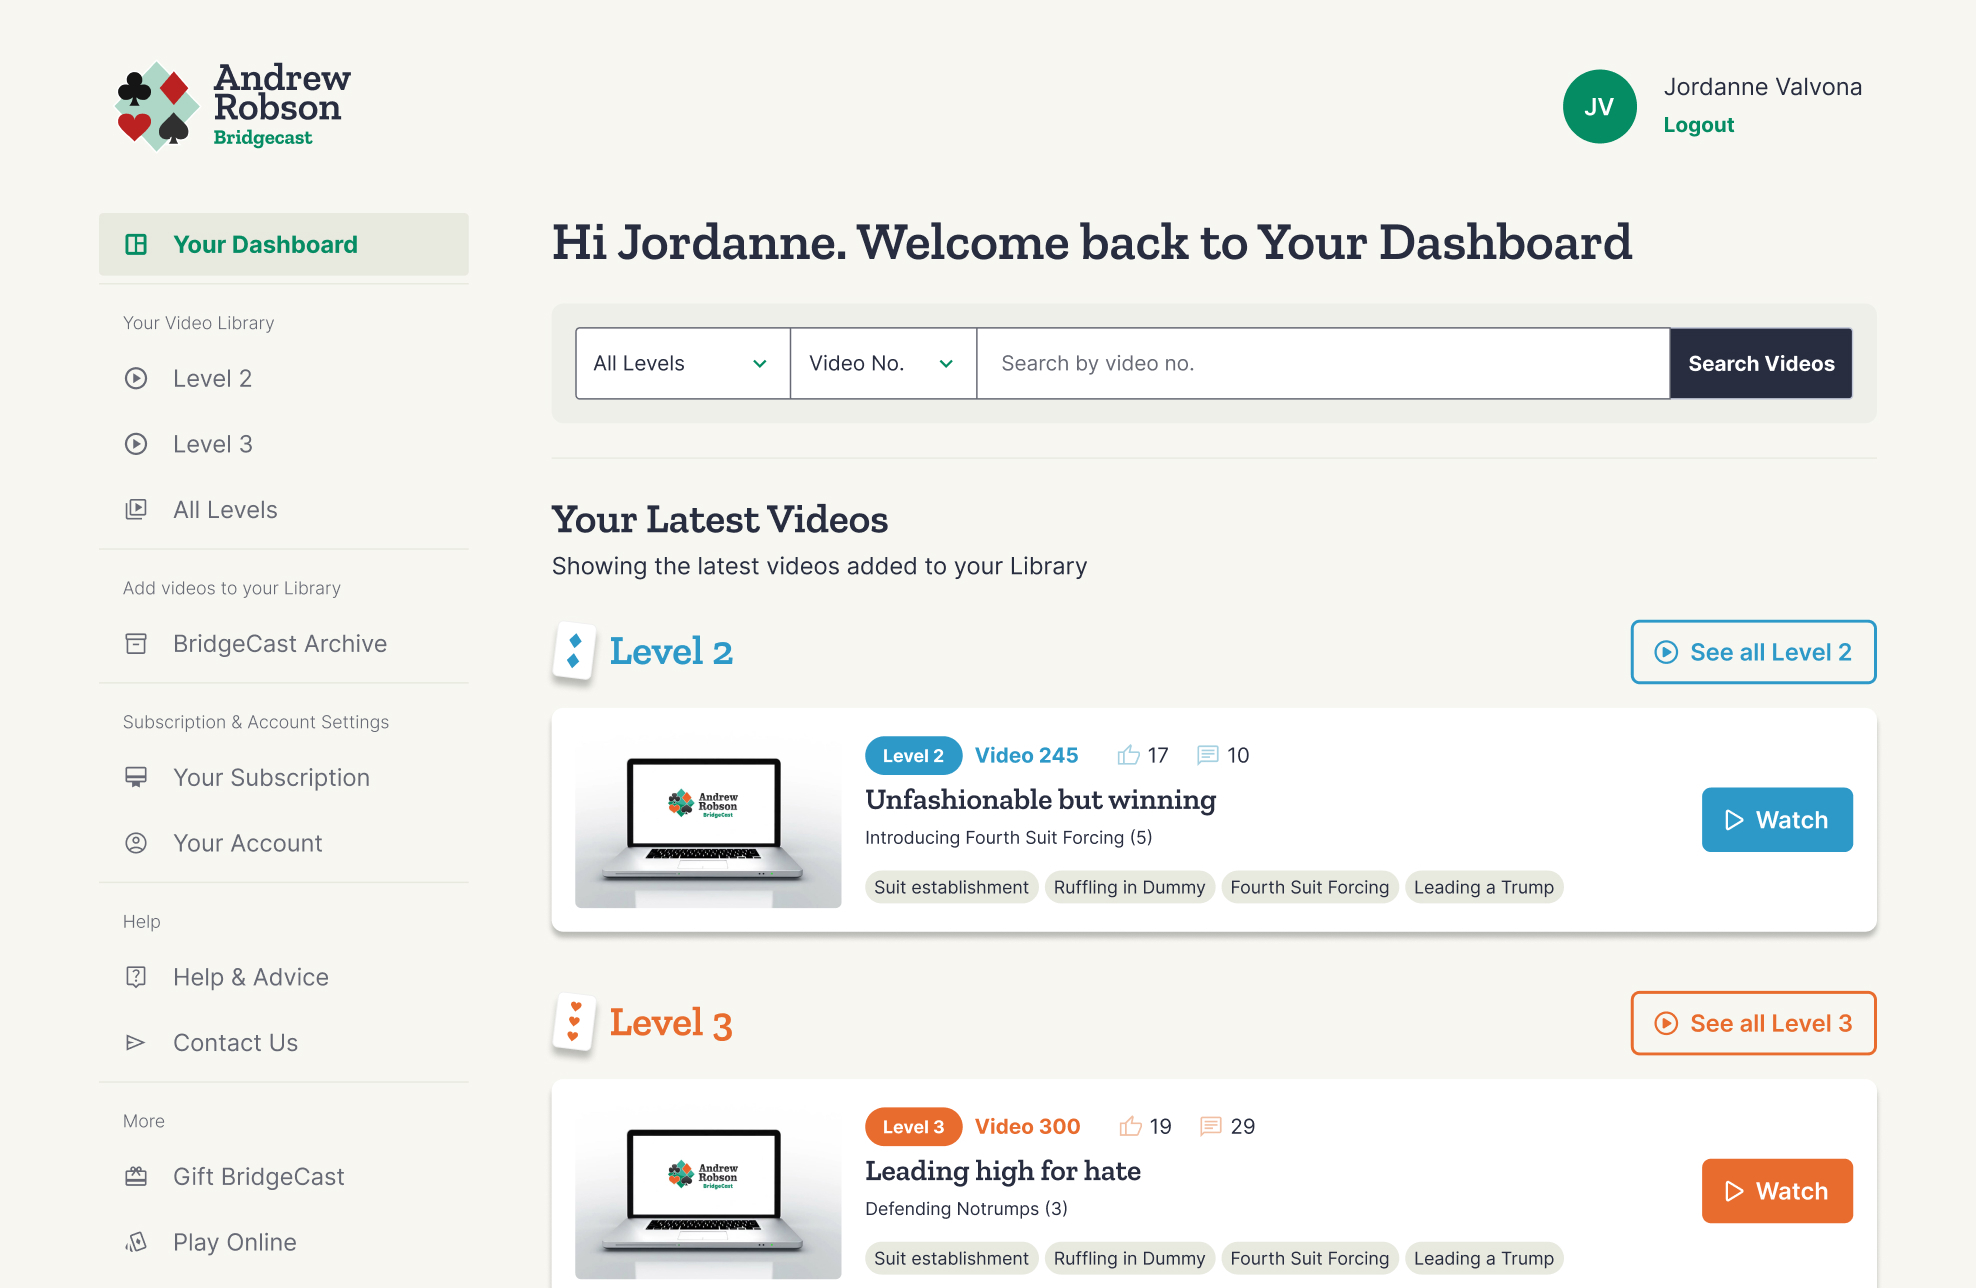Click the All Levels videos icon
The width and height of the screenshot is (1976, 1288).
[136, 509]
